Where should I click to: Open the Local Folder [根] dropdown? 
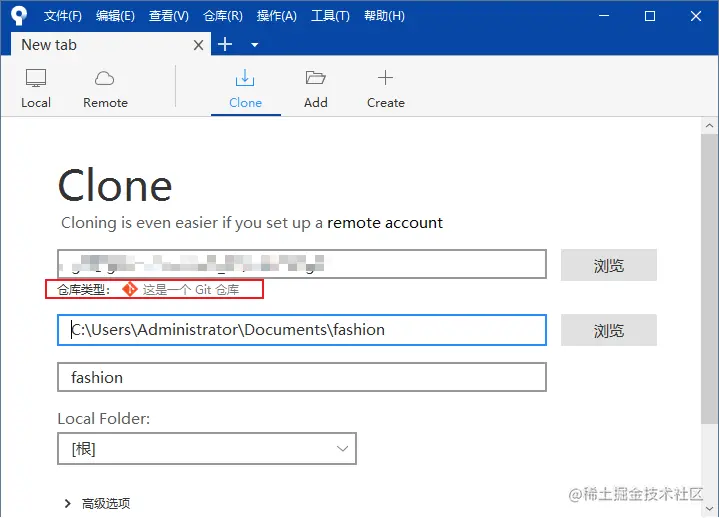point(207,448)
